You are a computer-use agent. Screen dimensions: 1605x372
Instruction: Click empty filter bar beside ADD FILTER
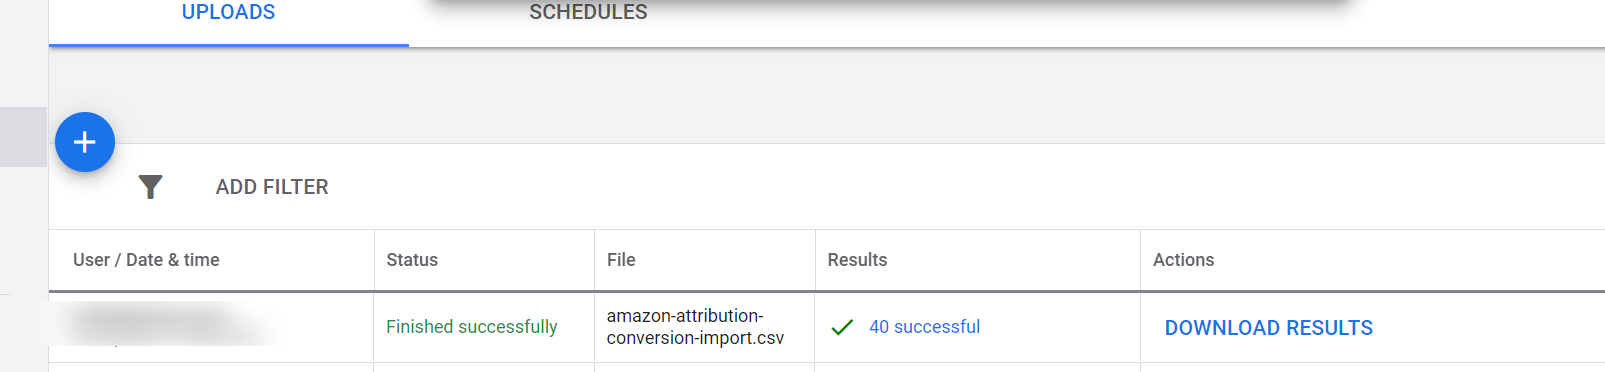pyautogui.click(x=960, y=187)
